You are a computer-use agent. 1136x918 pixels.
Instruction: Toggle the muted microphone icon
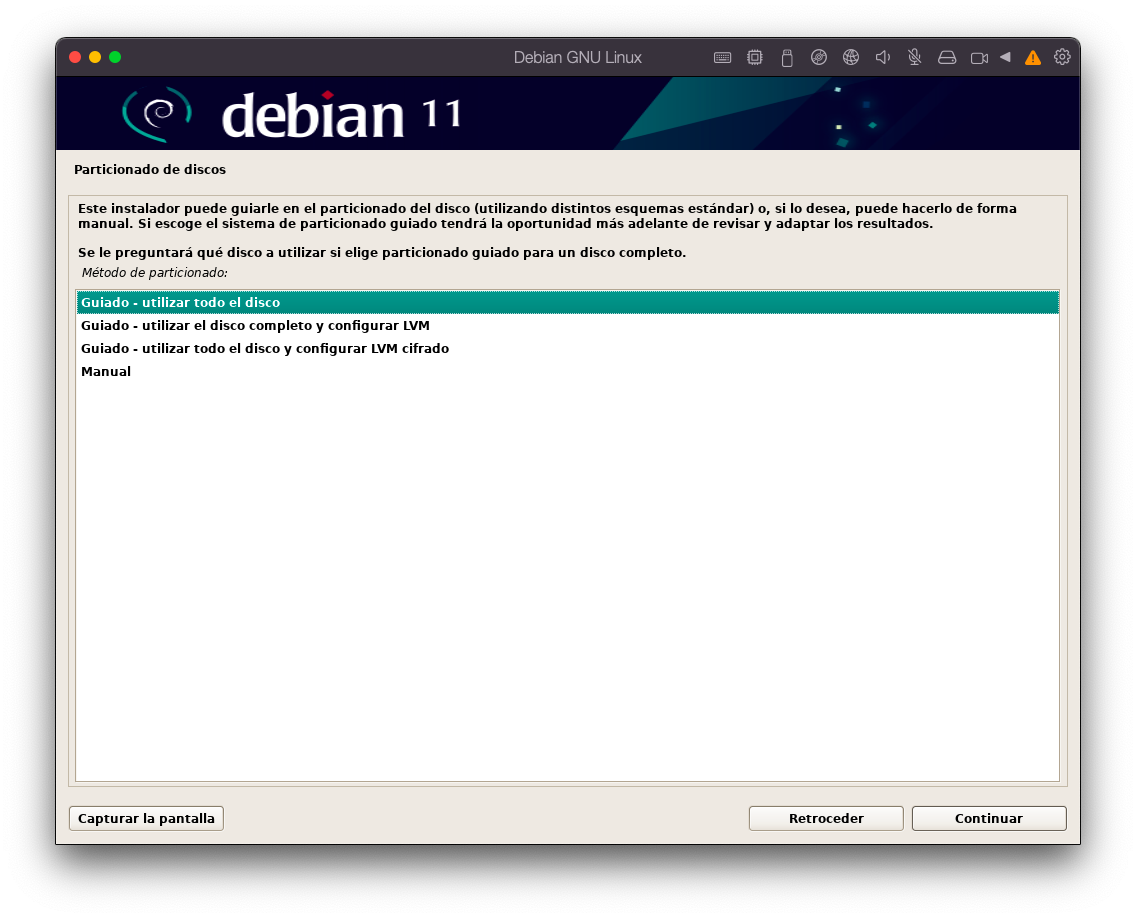(x=915, y=58)
